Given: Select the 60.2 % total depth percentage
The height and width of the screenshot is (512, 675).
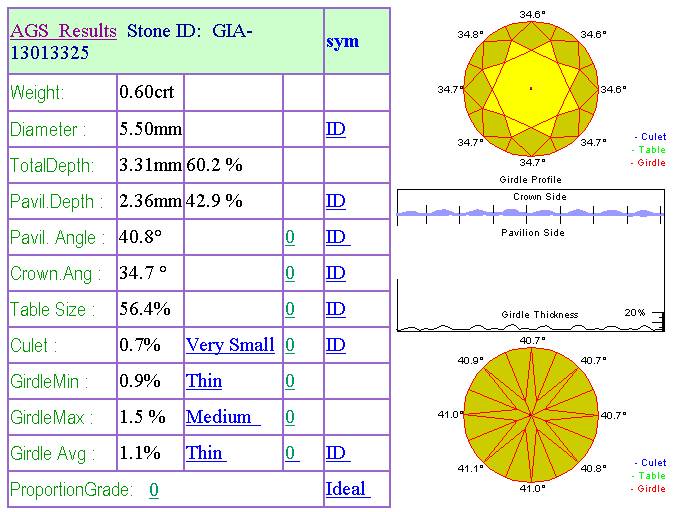Looking at the screenshot, I should pos(214,165).
